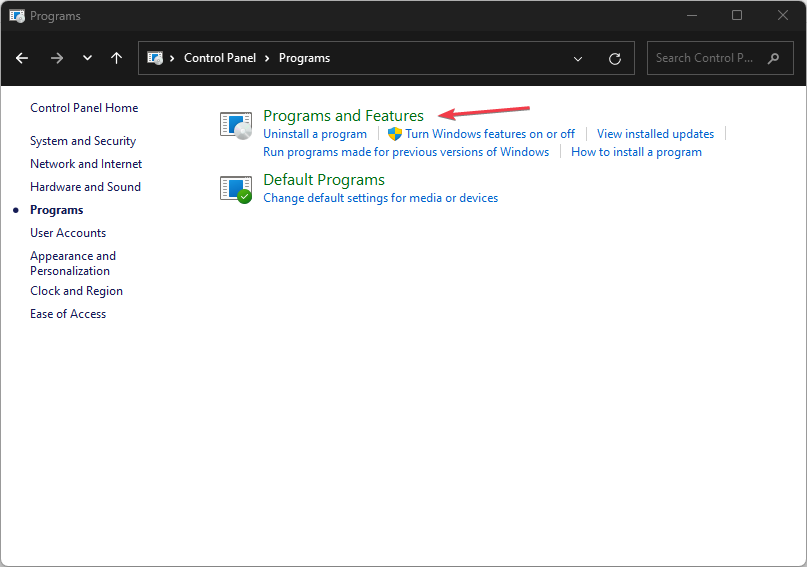Click the Default Programs icon
This screenshot has width=807, height=567.
pos(236,189)
